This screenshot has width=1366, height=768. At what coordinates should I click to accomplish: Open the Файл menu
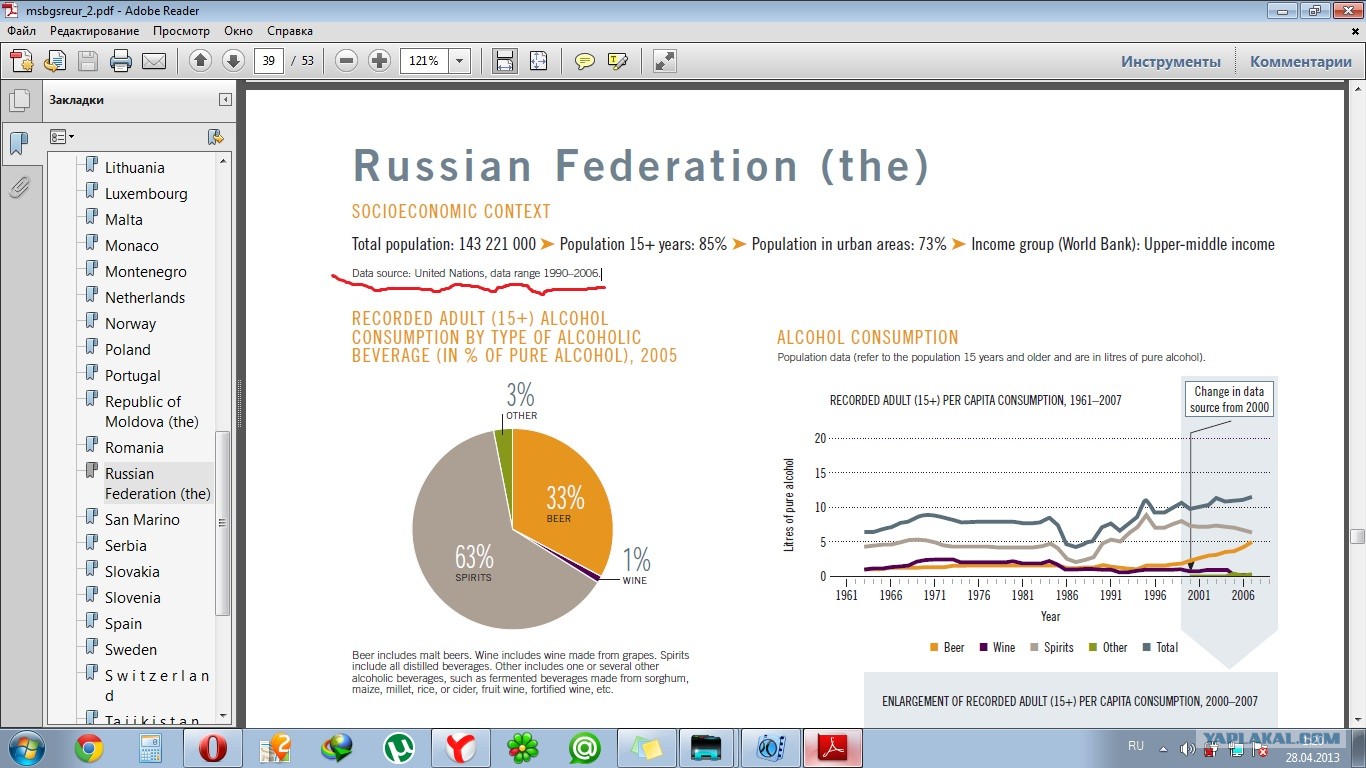point(22,31)
